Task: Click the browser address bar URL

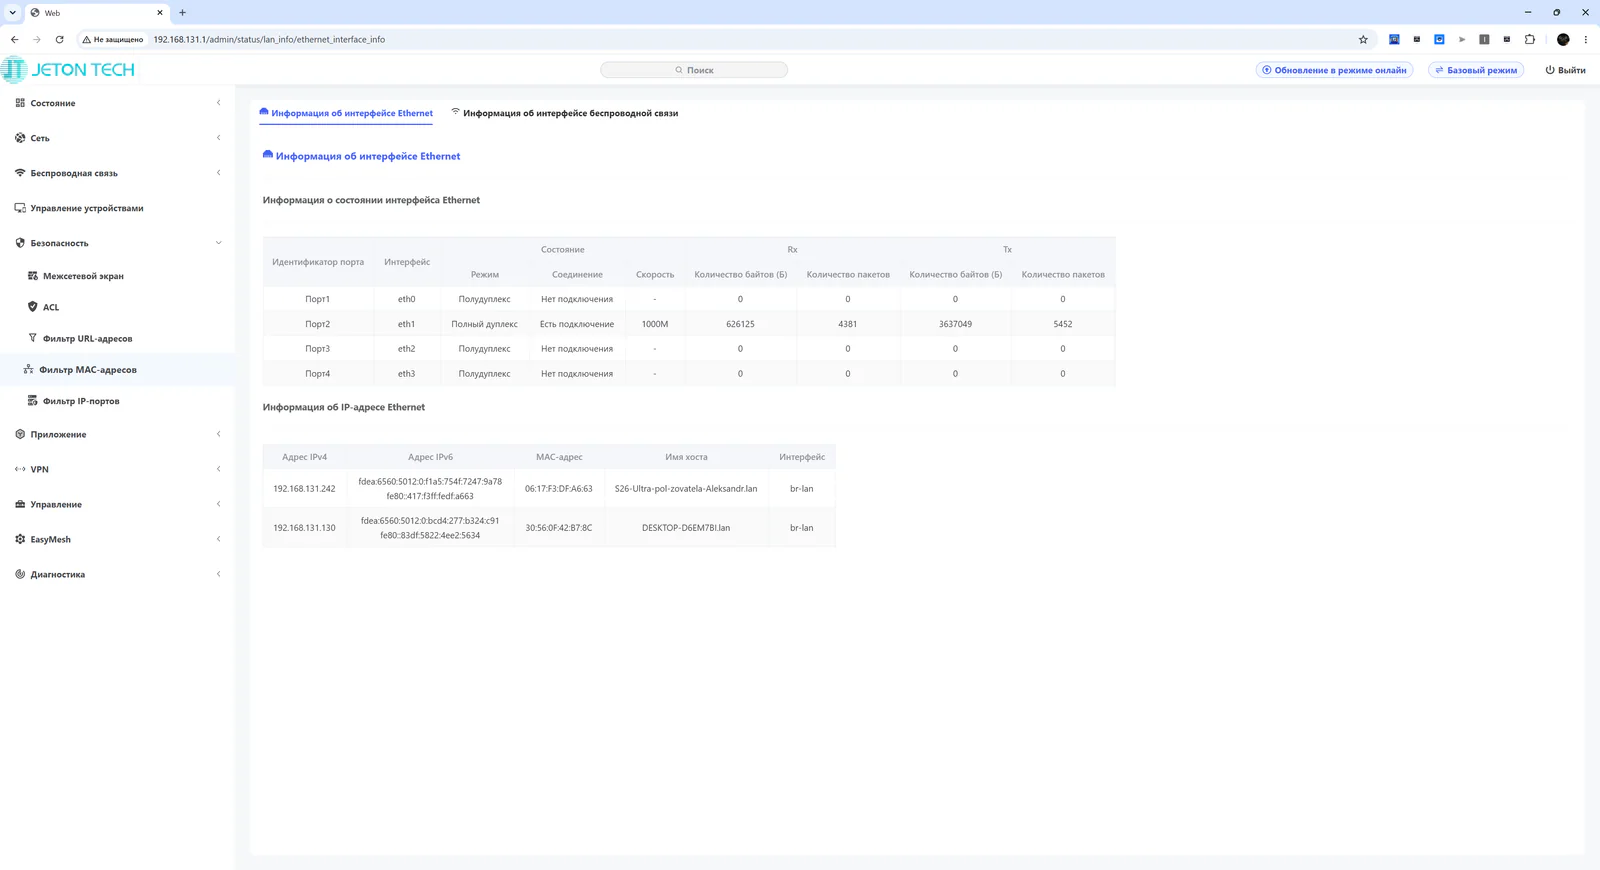Action: (269, 40)
